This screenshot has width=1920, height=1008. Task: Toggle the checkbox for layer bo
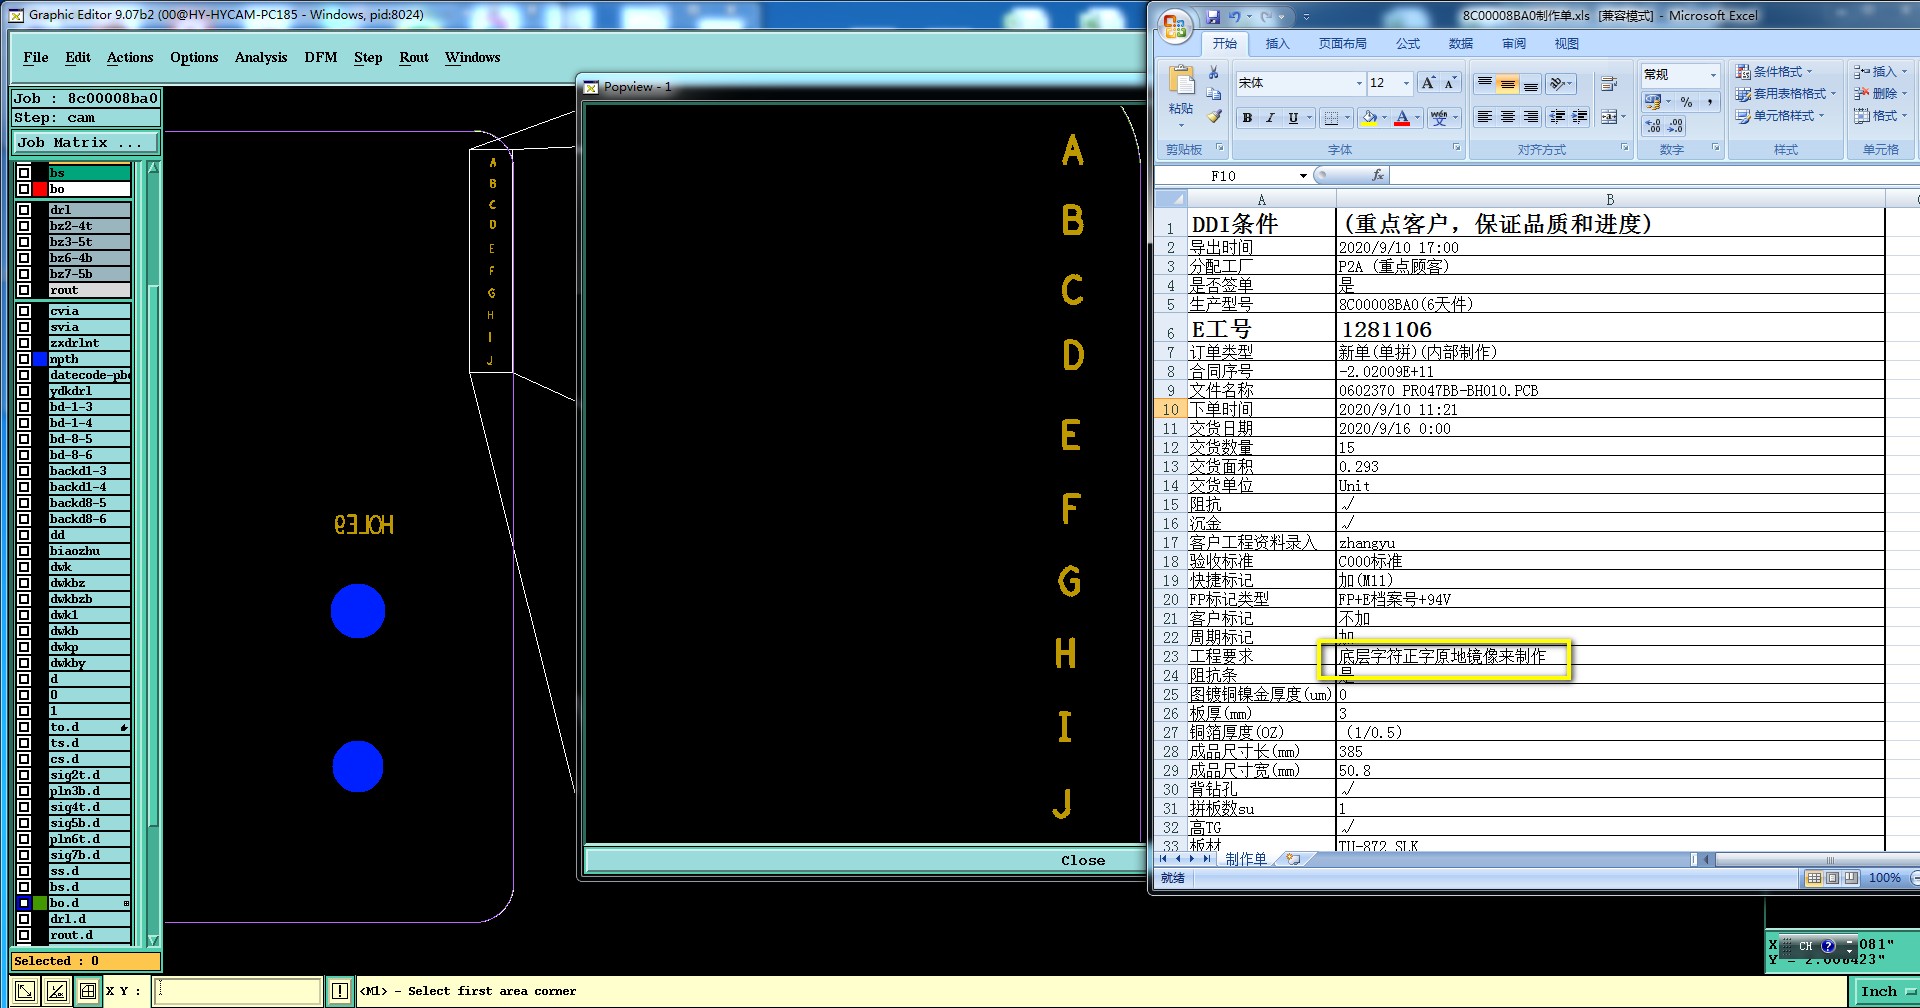click(x=24, y=189)
